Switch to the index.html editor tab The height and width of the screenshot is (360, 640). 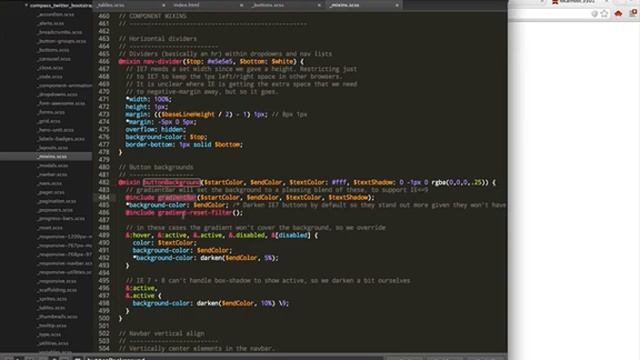click(187, 5)
